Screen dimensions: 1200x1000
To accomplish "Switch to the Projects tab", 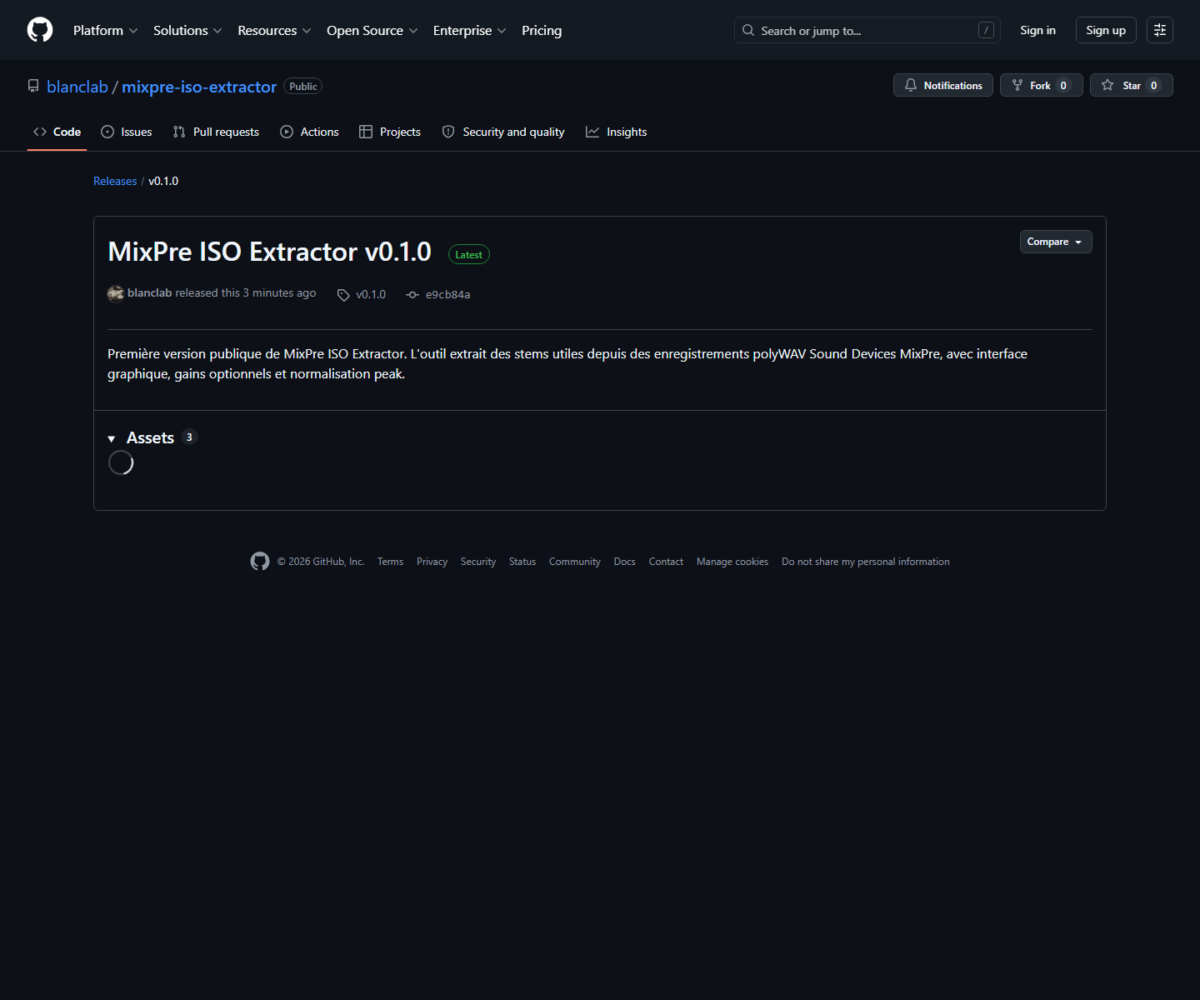I will pos(390,132).
